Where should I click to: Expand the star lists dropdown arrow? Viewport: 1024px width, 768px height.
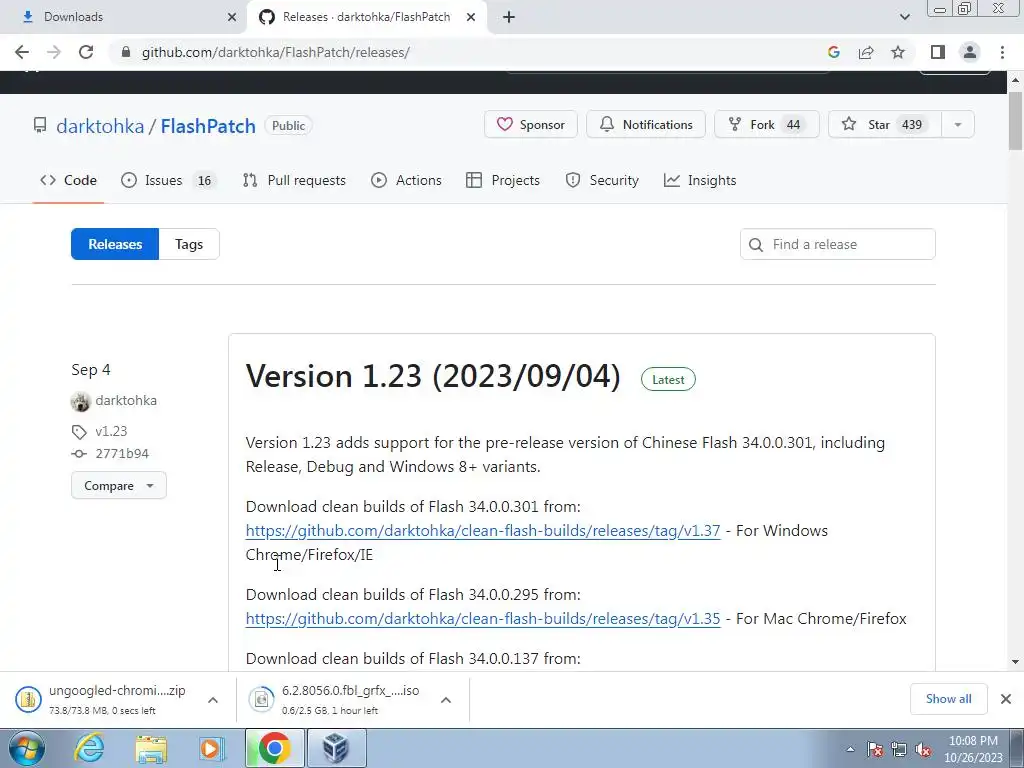click(958, 124)
